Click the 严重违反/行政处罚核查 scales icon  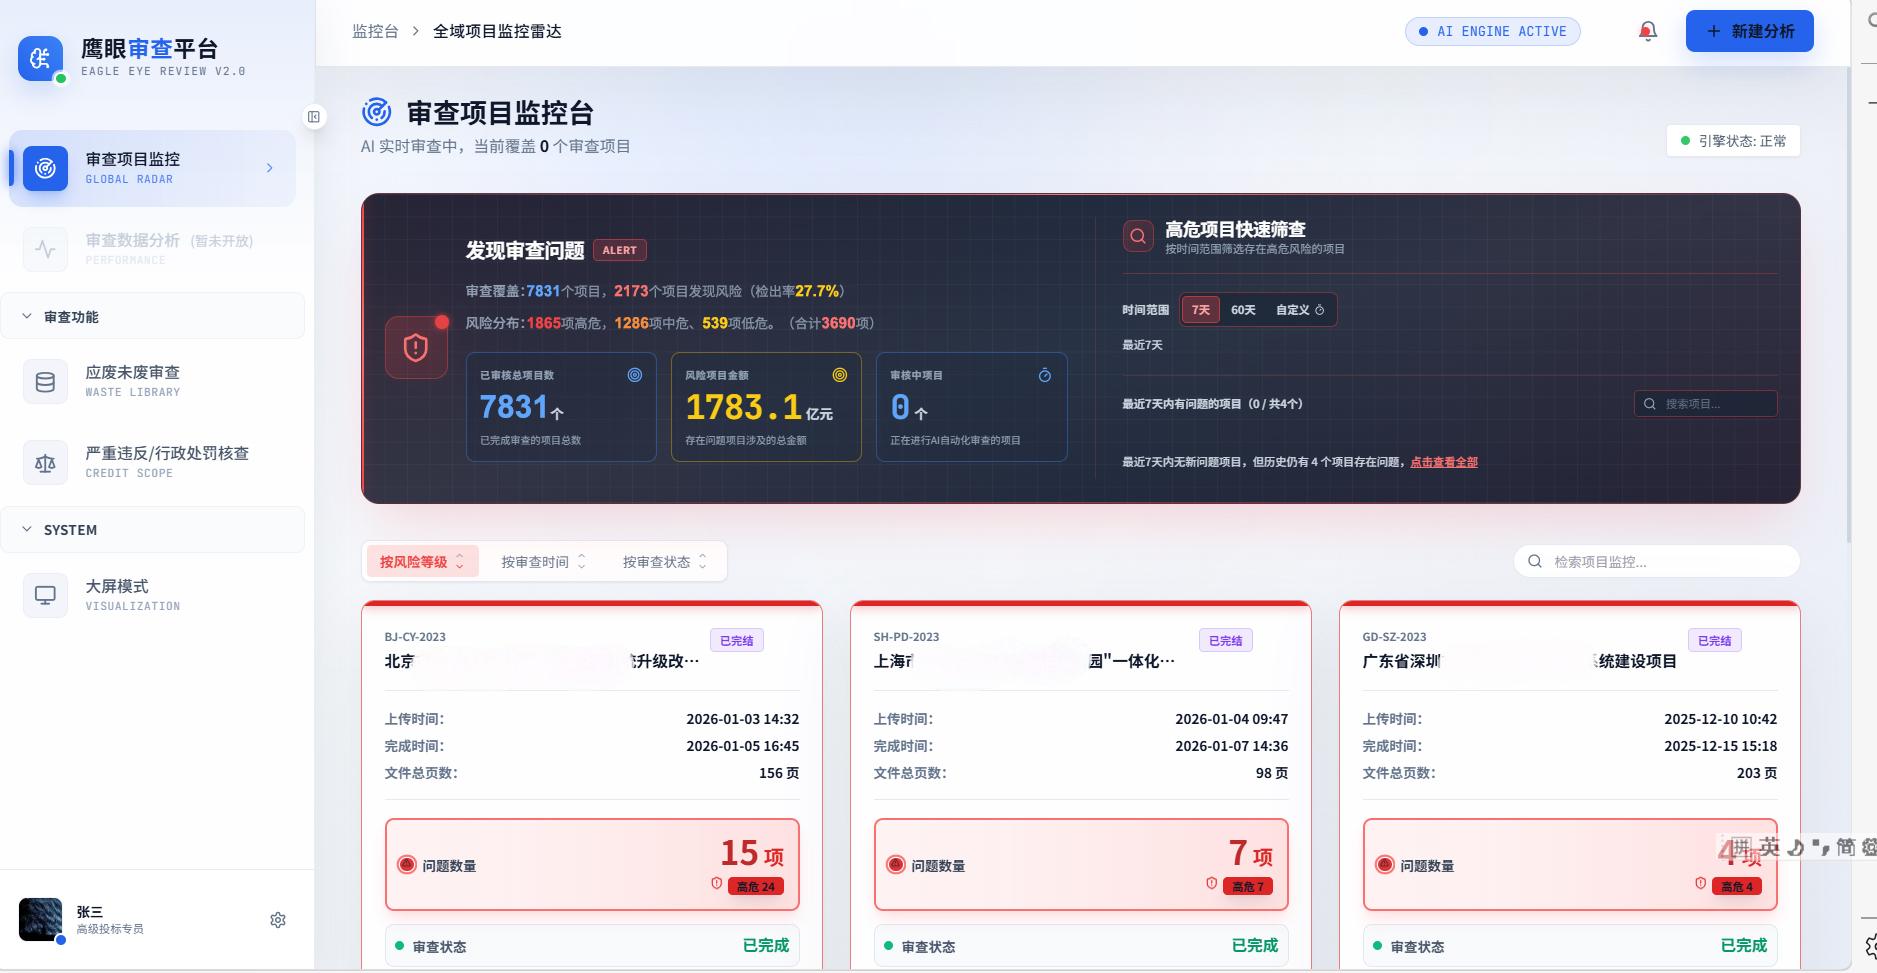tap(45, 463)
